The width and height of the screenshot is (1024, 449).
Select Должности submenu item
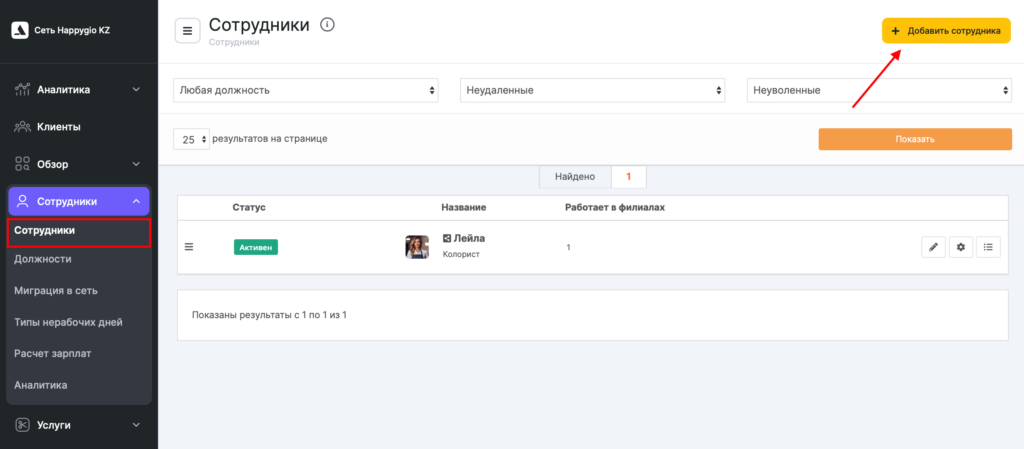click(43, 259)
